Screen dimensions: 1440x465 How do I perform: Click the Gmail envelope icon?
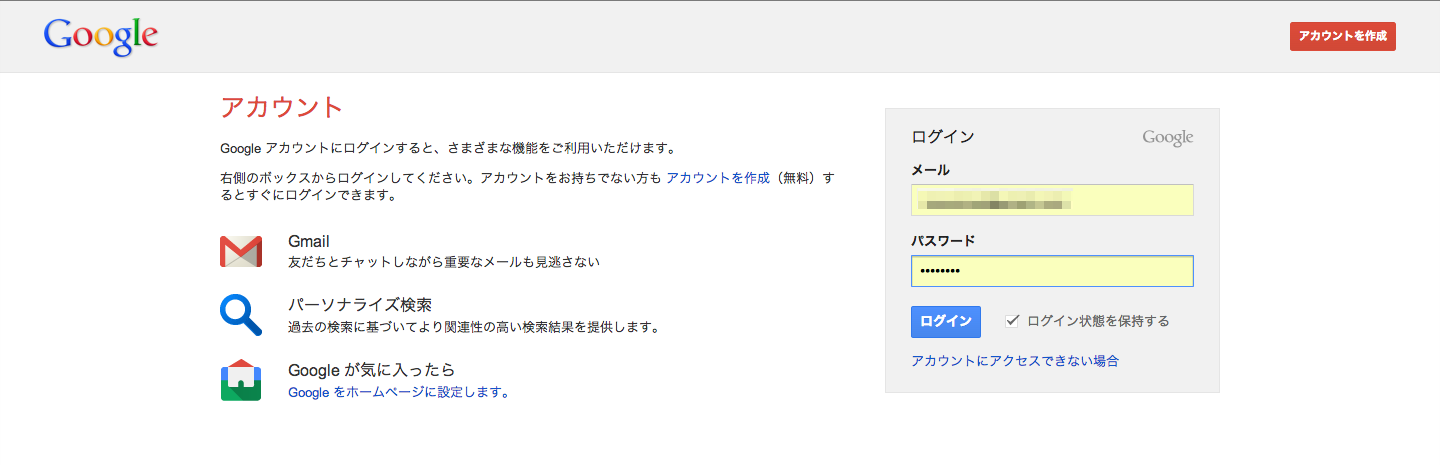(241, 252)
